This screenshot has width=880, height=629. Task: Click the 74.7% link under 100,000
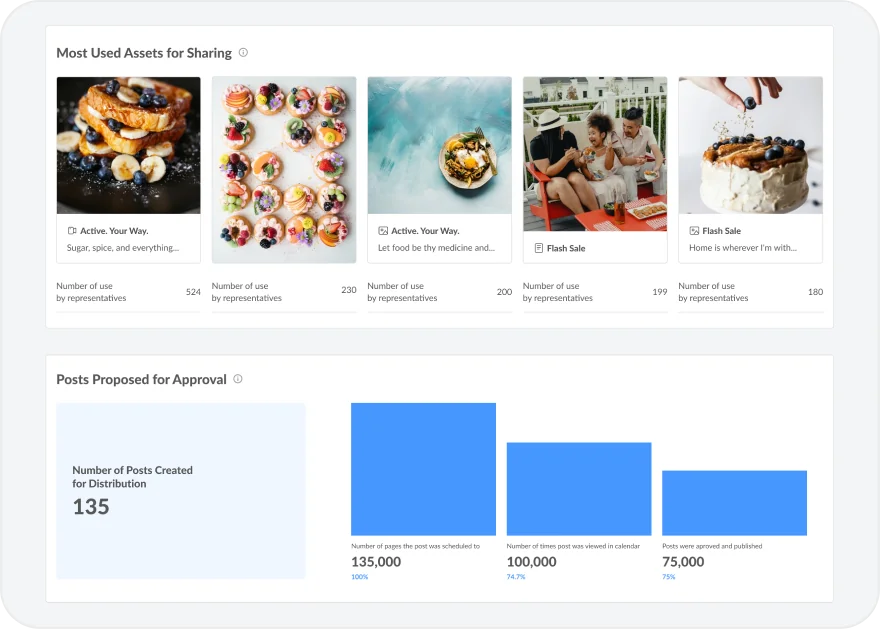(x=516, y=577)
